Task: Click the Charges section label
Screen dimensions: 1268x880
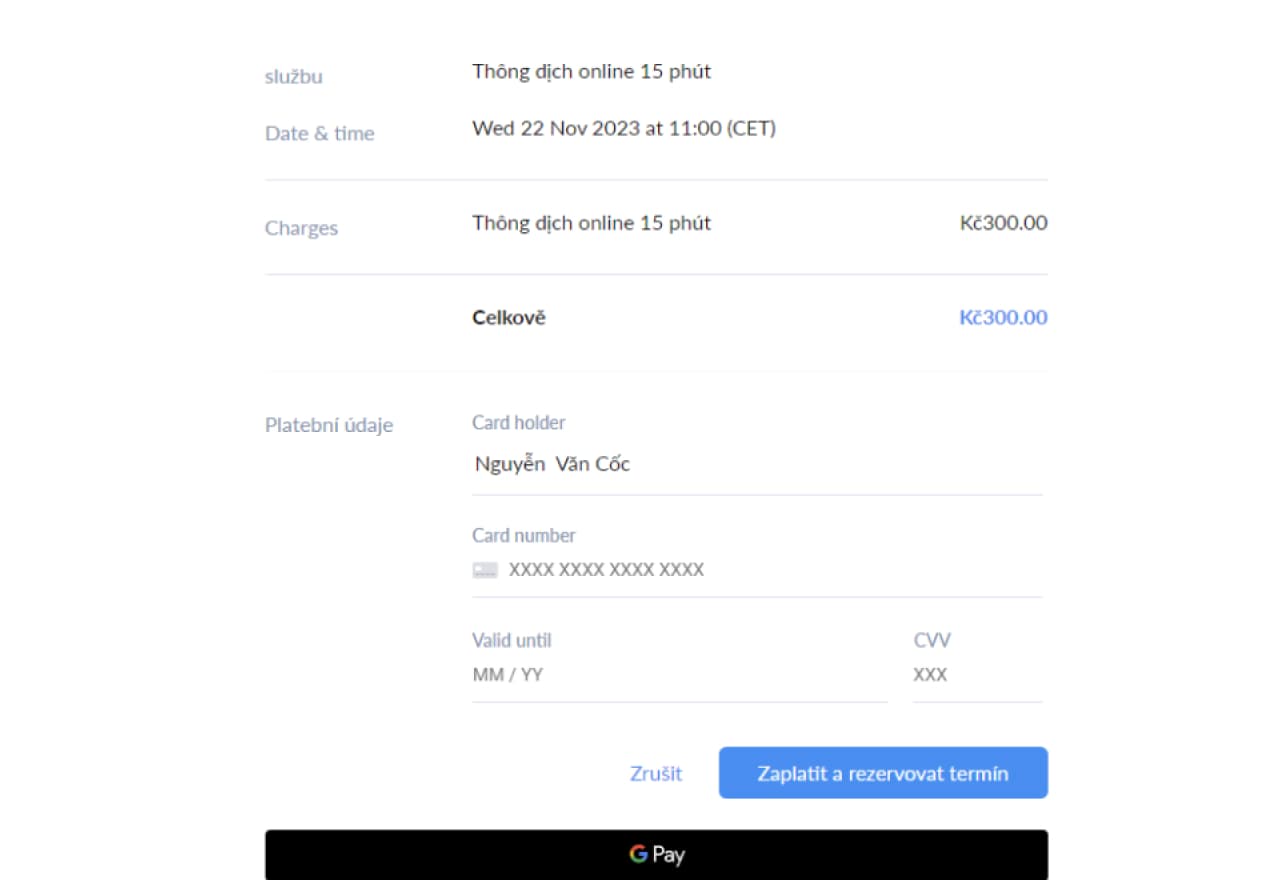Action: point(301,228)
